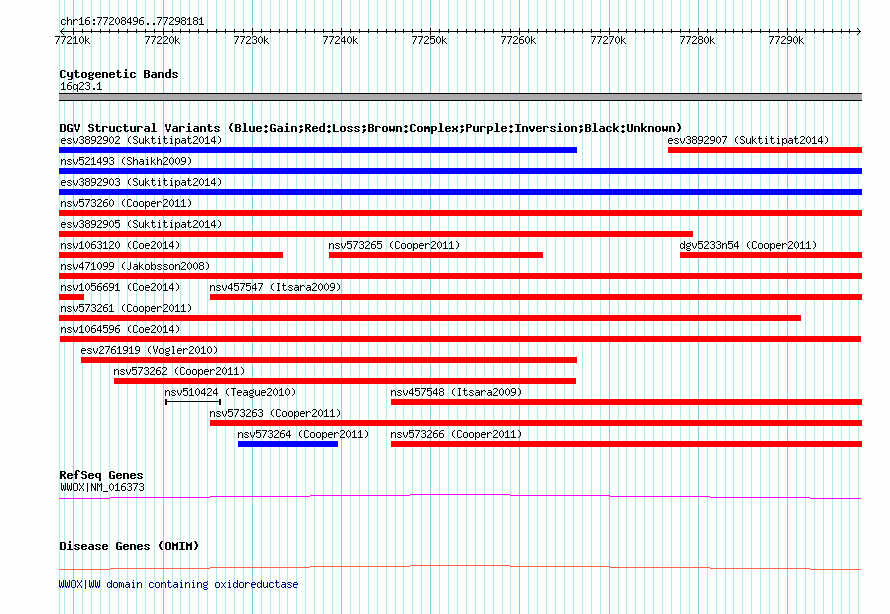The image size is (890, 614).
Task: Click the nsv457547 red loss bar
Action: [536, 297]
